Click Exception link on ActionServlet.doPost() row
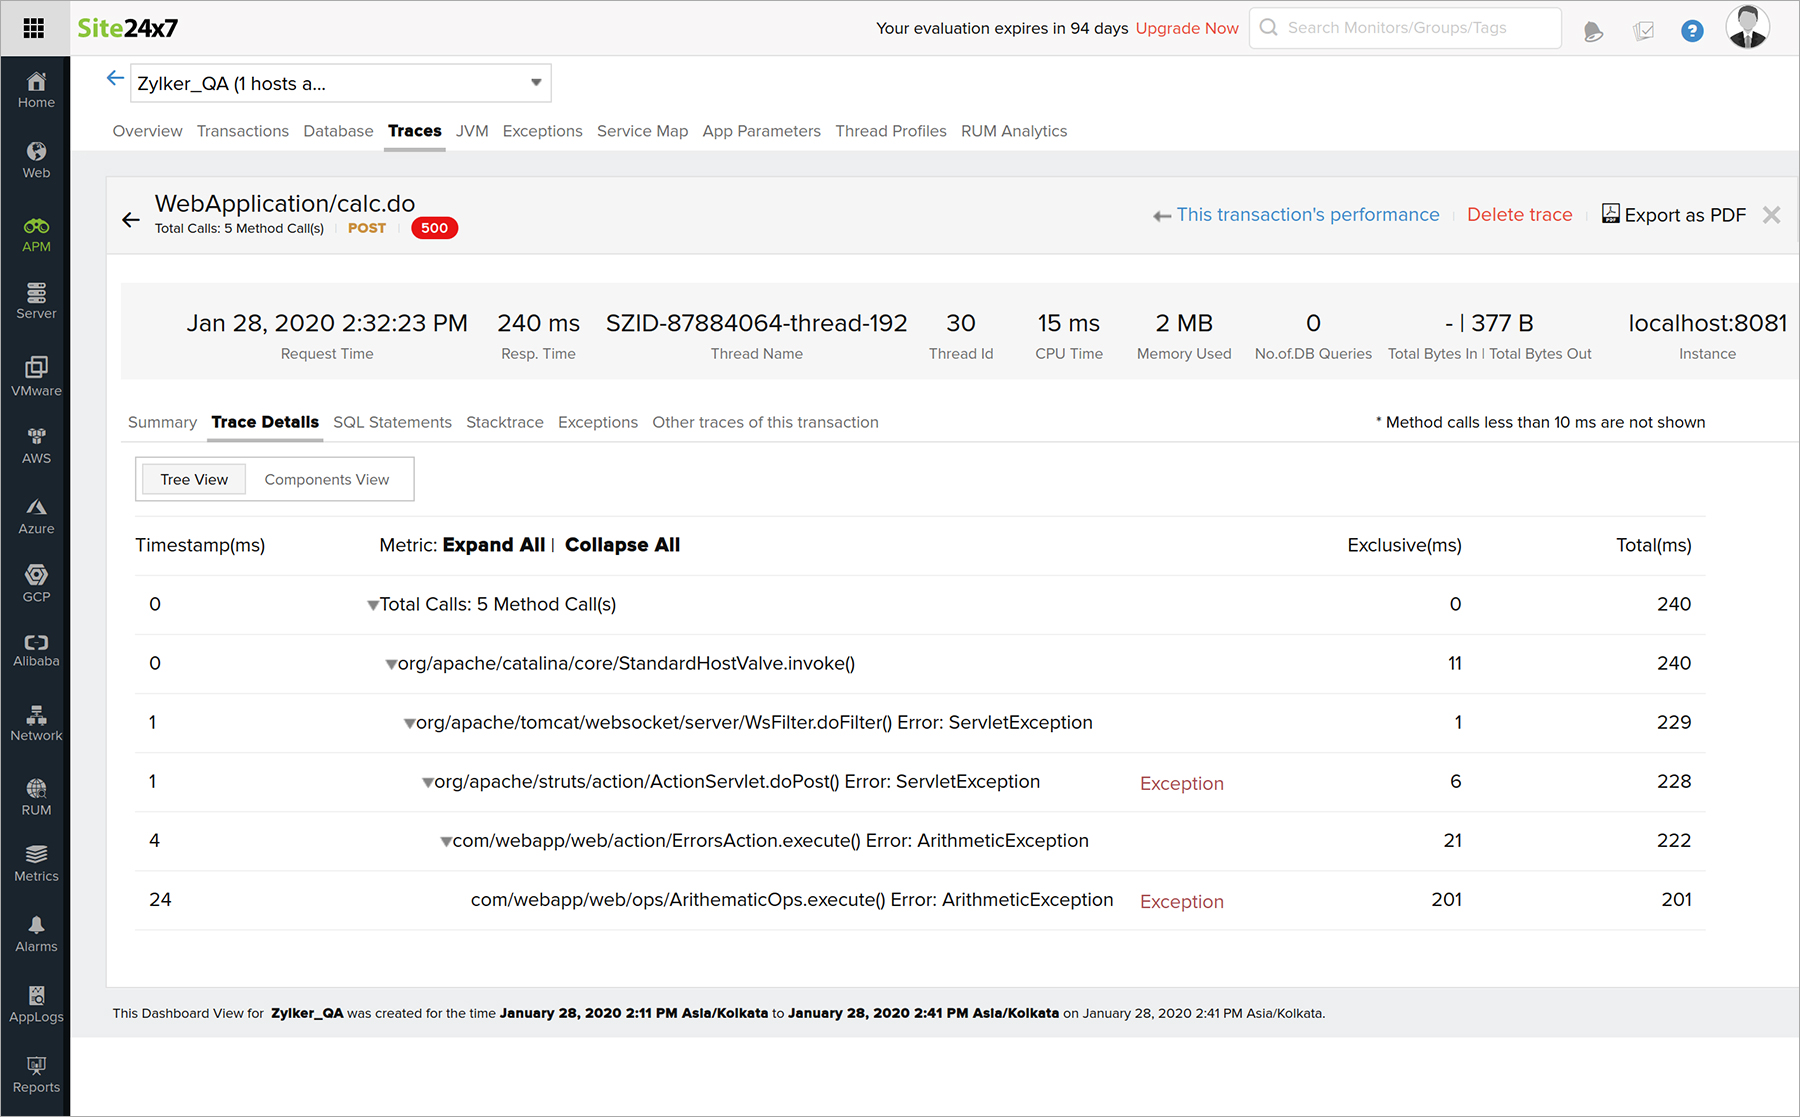The height and width of the screenshot is (1117, 1800). [1182, 784]
